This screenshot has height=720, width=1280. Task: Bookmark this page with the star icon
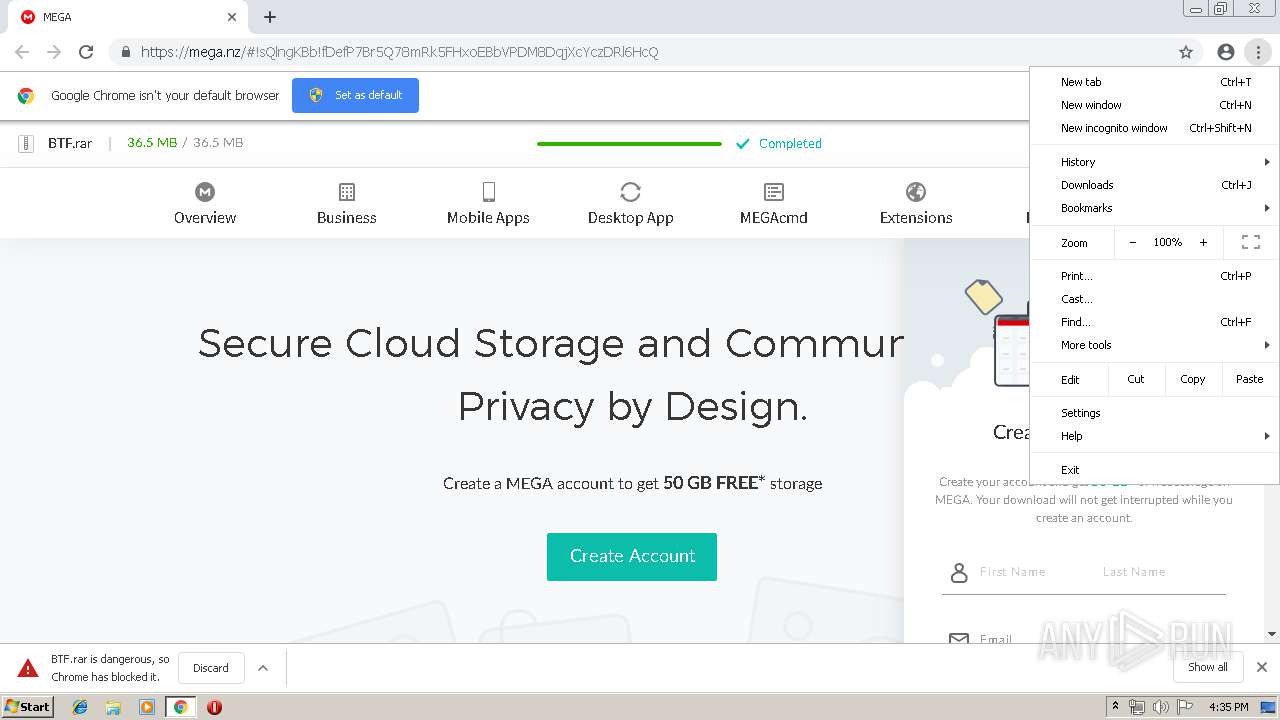1186,52
